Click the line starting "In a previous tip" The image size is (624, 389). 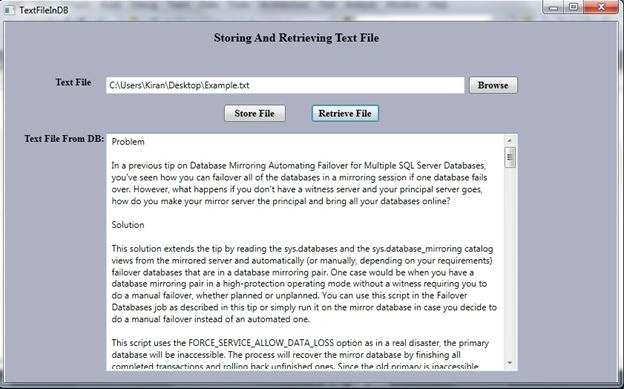pyautogui.click(x=298, y=165)
